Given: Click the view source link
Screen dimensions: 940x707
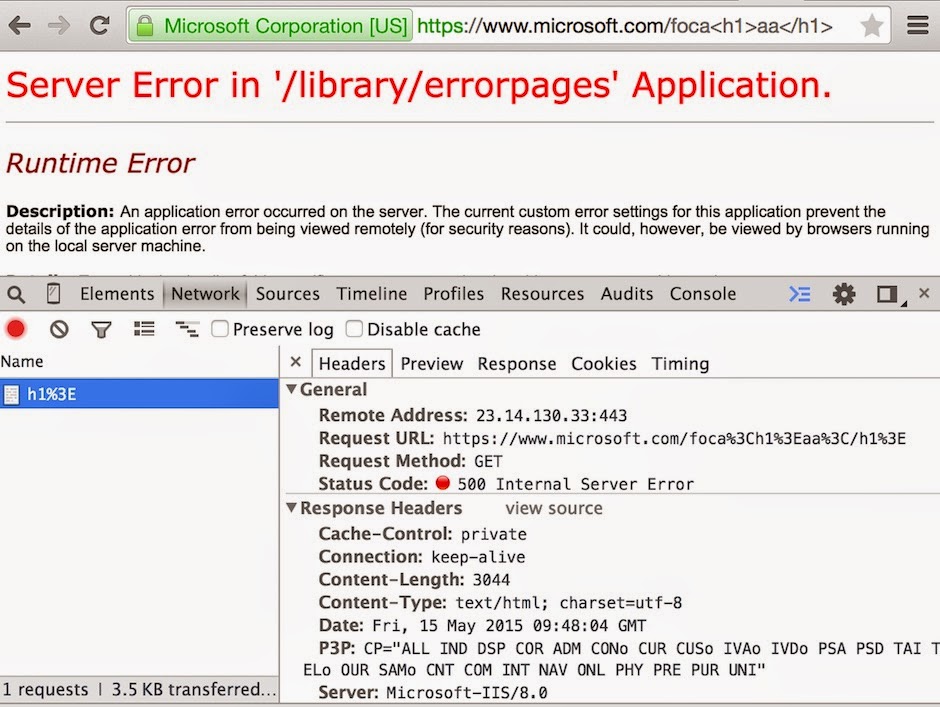Looking at the screenshot, I should point(554,508).
